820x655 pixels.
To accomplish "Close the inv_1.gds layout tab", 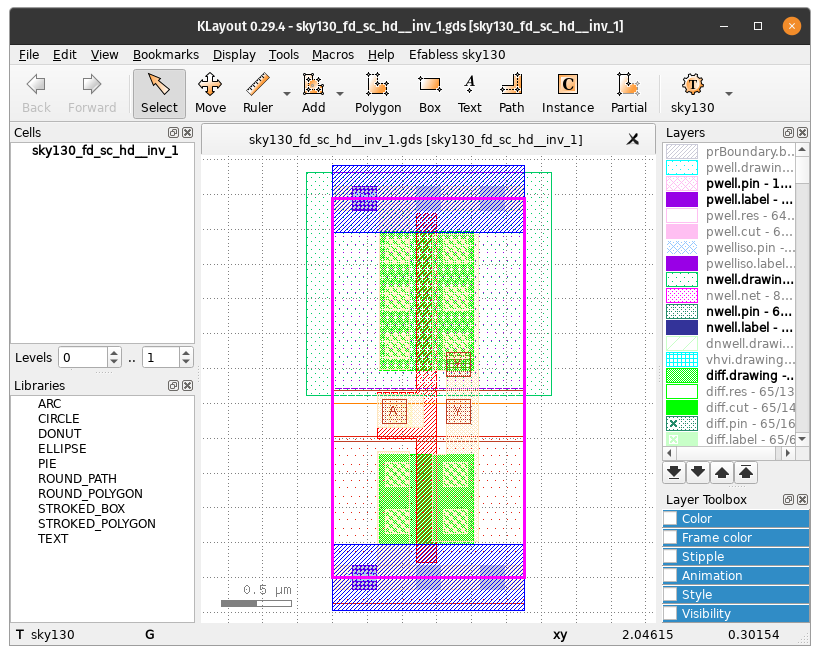I will click(633, 139).
